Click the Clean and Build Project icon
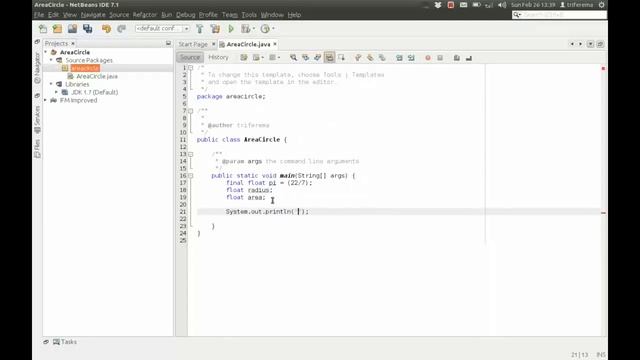 tap(215, 29)
